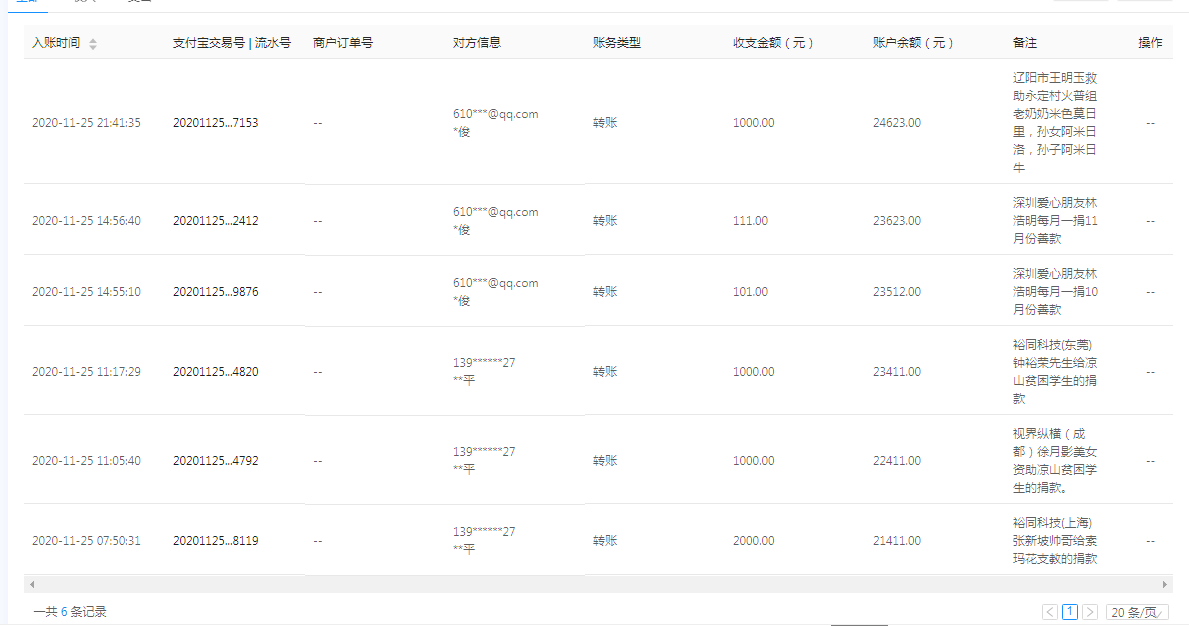The height and width of the screenshot is (626, 1189).
Task: Click the 收支金额（元） column header
Action: pyautogui.click(x=773, y=43)
